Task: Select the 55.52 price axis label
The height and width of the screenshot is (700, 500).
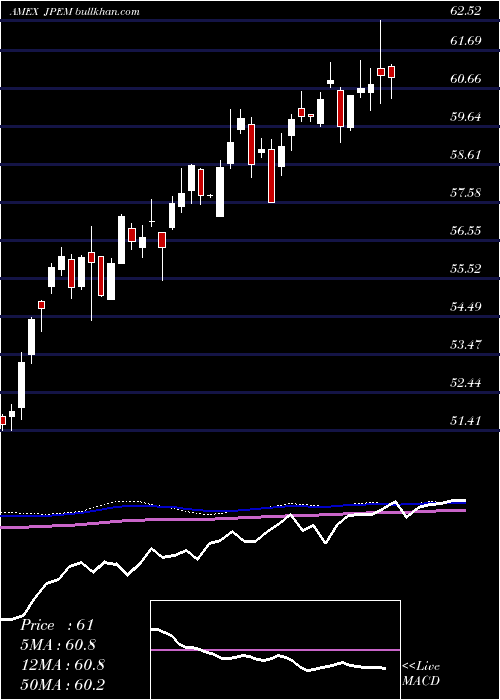Action: [x=466, y=269]
